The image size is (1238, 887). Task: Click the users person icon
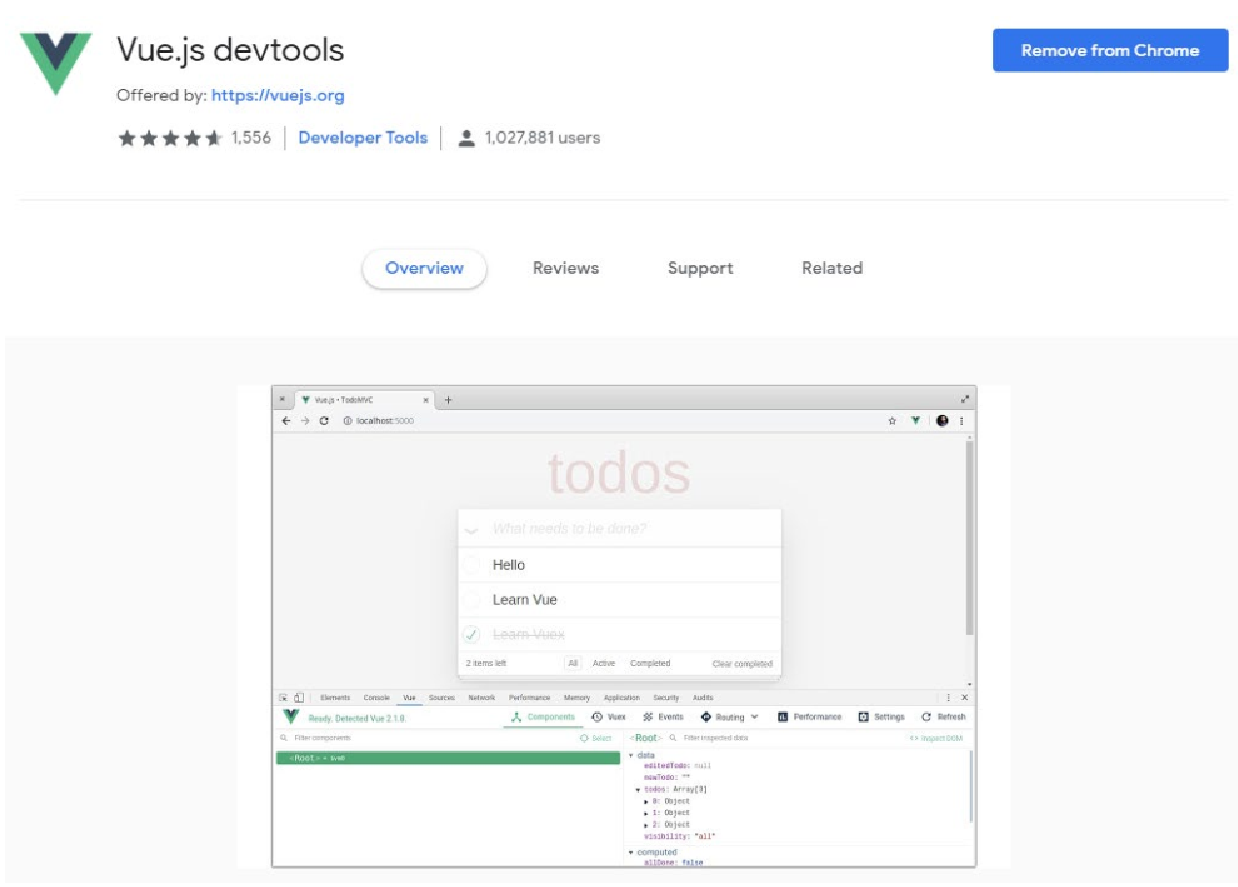pyautogui.click(x=466, y=139)
